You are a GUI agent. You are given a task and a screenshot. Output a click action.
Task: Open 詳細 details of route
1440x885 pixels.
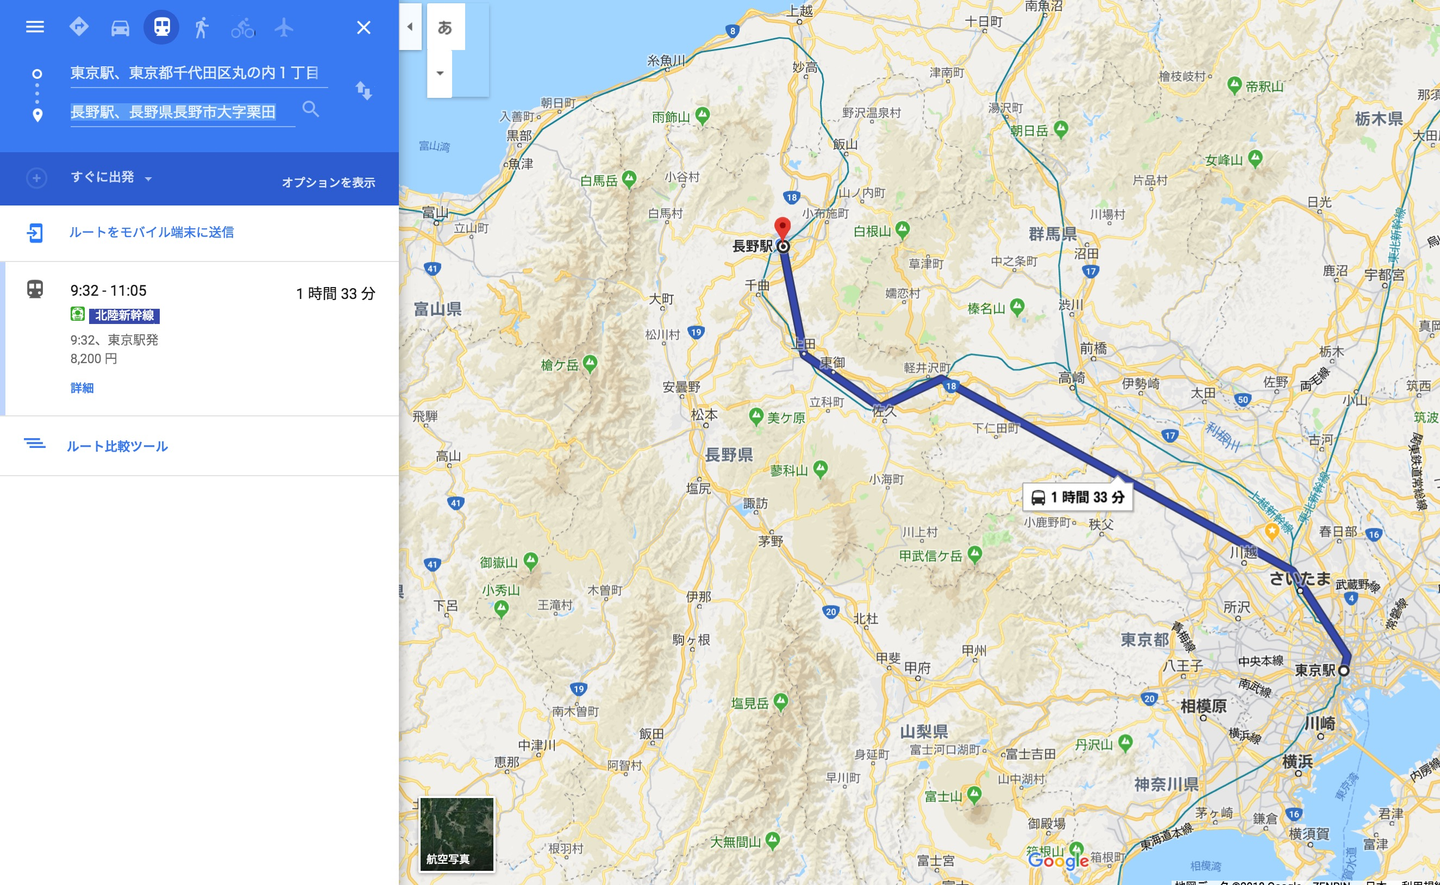click(x=82, y=388)
